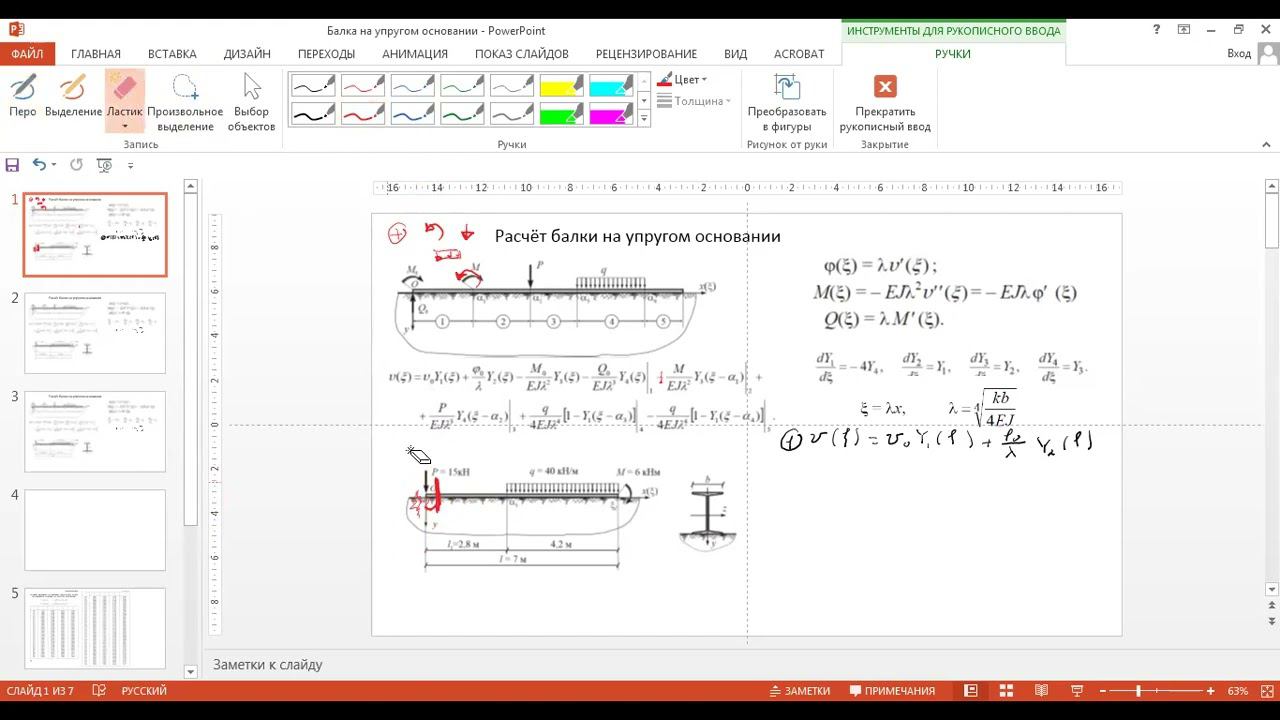Open PowerPoint Help question mark
The image size is (1280, 720).
pyautogui.click(x=1157, y=30)
